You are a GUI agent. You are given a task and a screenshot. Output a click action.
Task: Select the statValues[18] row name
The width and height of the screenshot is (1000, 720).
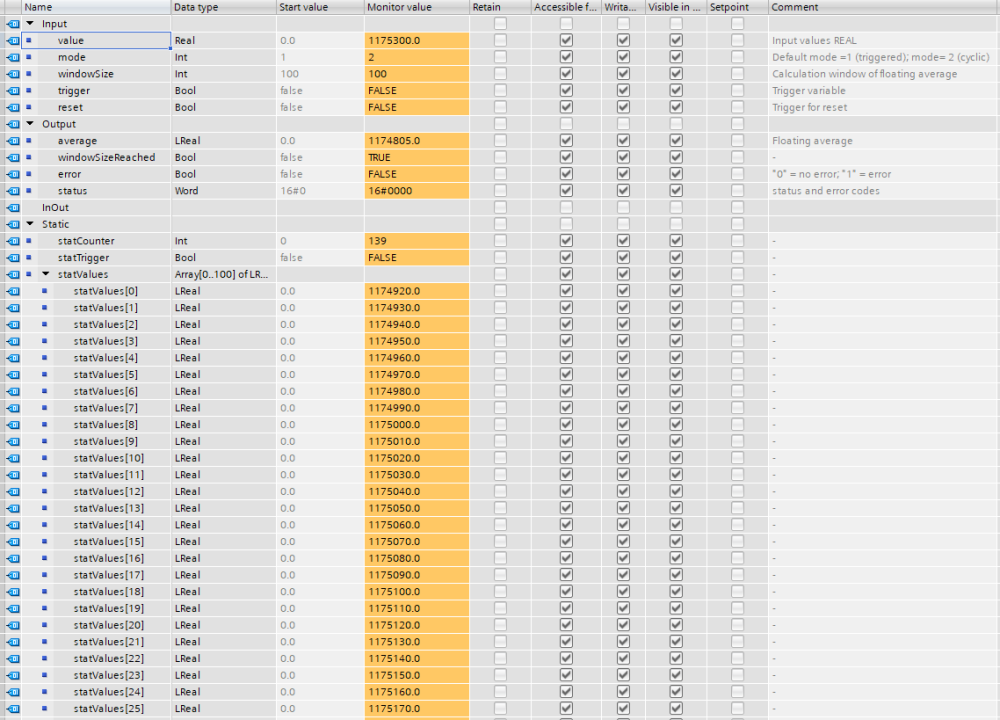(108, 591)
